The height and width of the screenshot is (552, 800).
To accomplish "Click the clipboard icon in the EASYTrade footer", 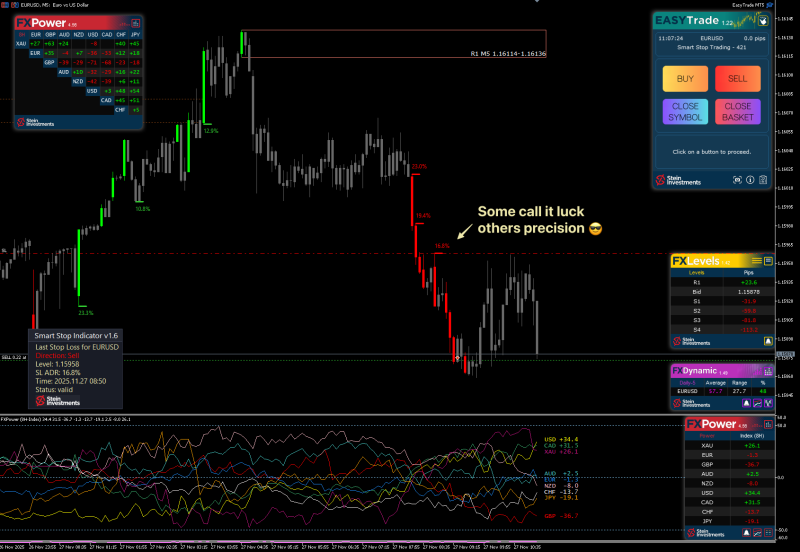I will click(x=763, y=180).
